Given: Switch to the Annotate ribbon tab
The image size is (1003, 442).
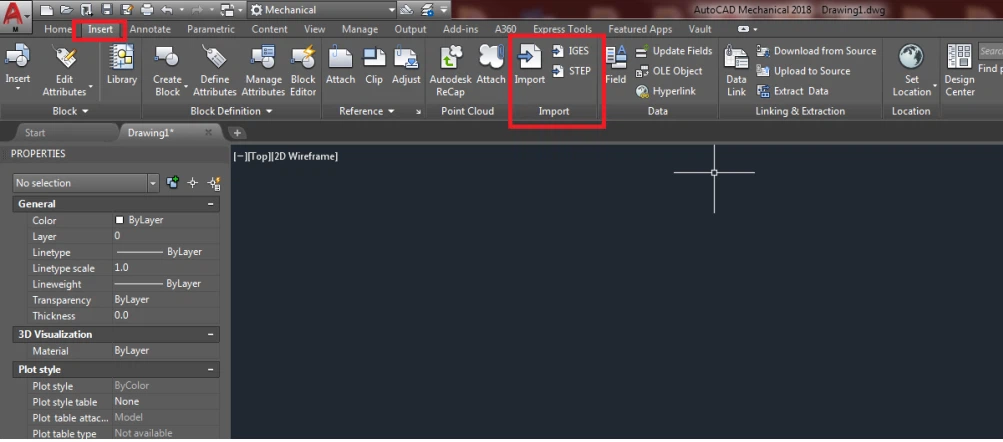Looking at the screenshot, I should pyautogui.click(x=150, y=29).
